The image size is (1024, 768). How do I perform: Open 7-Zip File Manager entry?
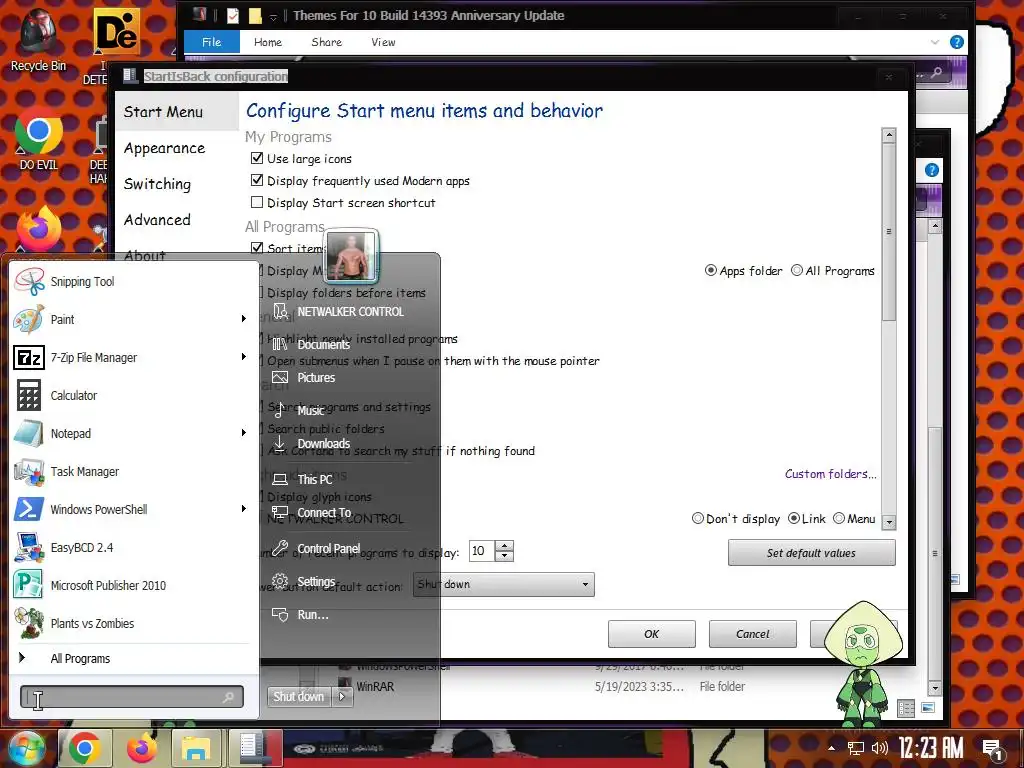(131, 357)
